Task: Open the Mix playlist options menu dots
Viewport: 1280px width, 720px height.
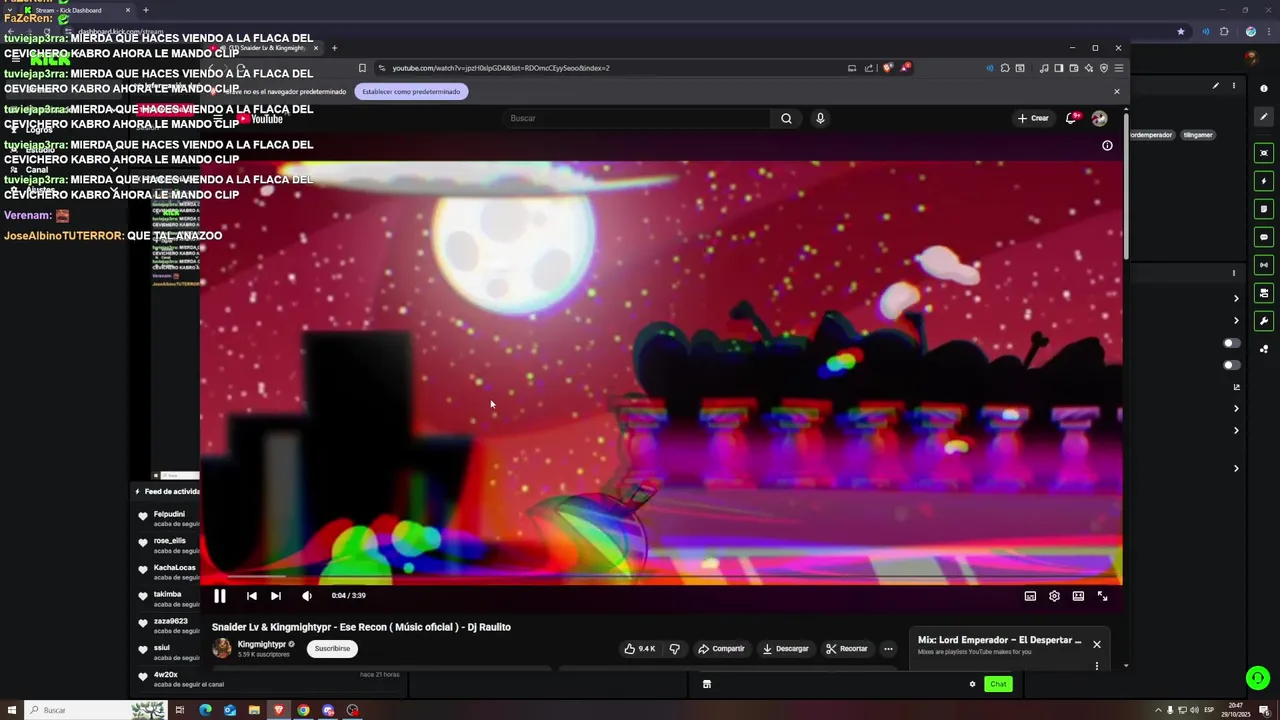Action: point(1097,666)
